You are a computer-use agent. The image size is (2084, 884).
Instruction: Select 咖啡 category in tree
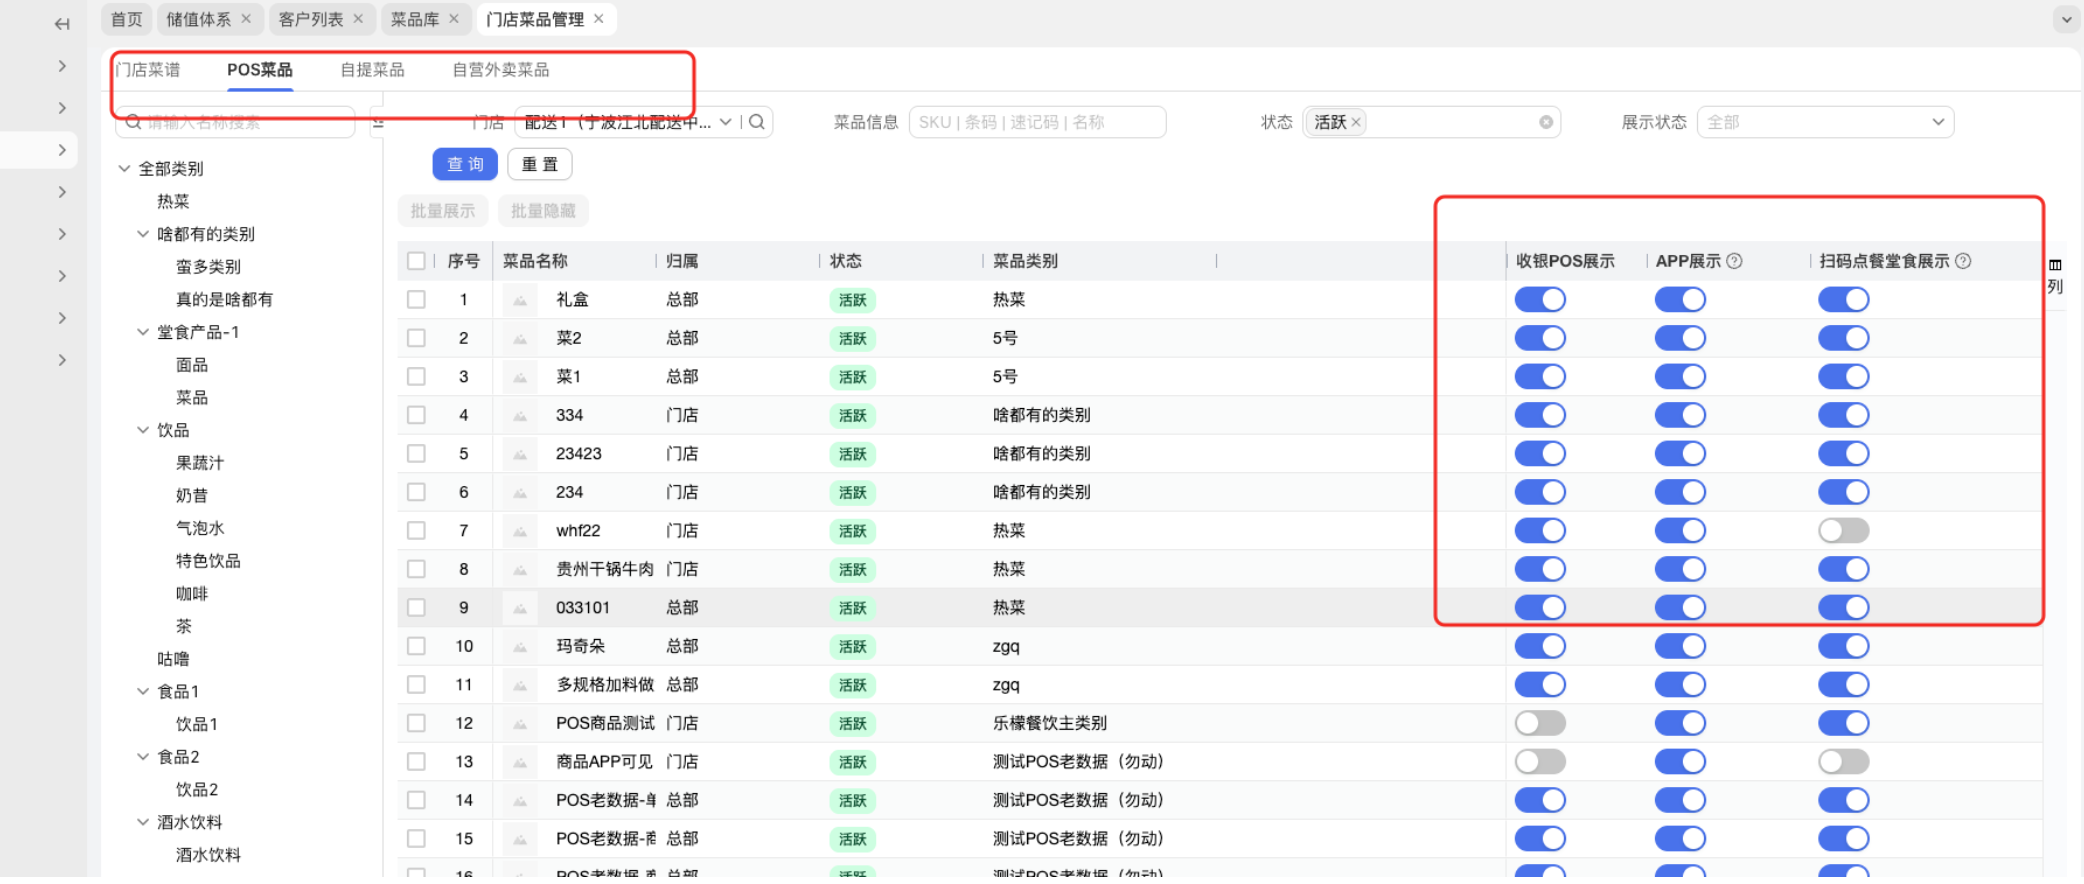pos(192,594)
